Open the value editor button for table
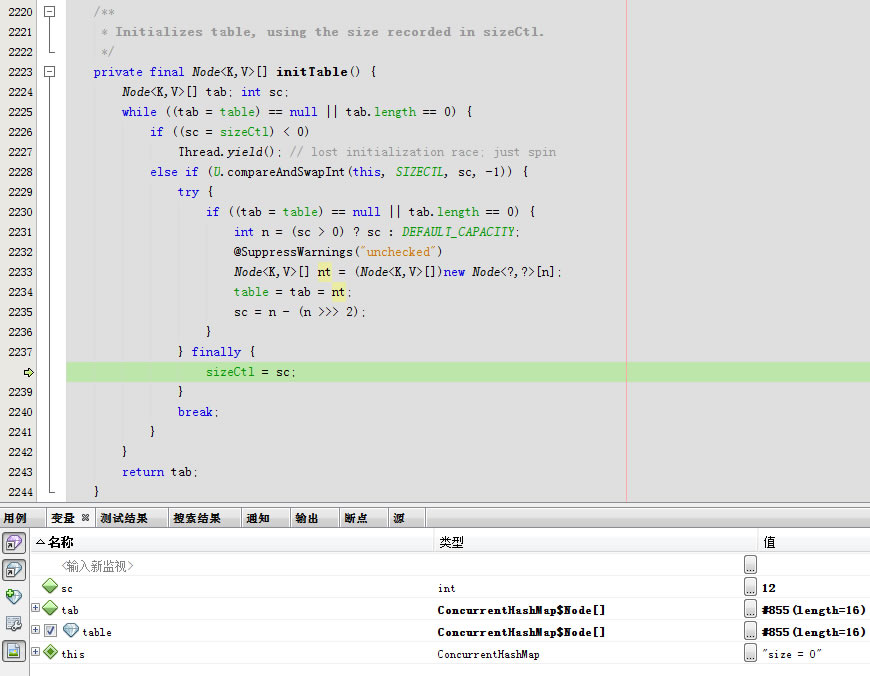Image resolution: width=870 pixels, height=676 pixels. click(x=750, y=631)
